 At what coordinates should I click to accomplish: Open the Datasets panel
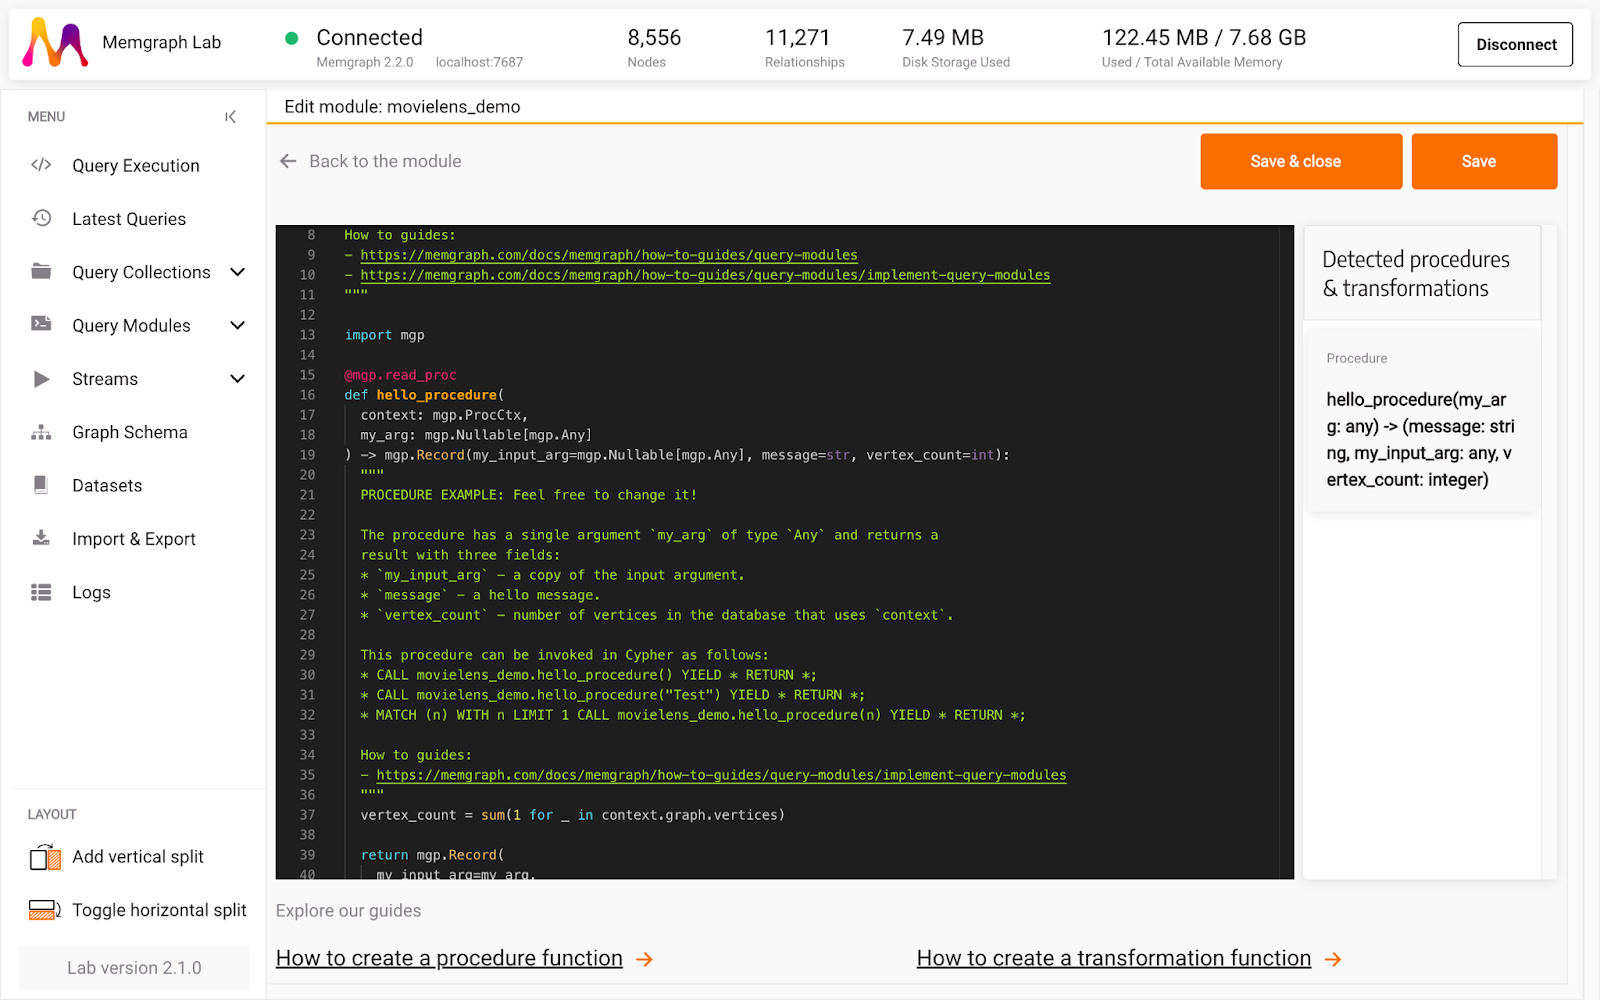107,485
